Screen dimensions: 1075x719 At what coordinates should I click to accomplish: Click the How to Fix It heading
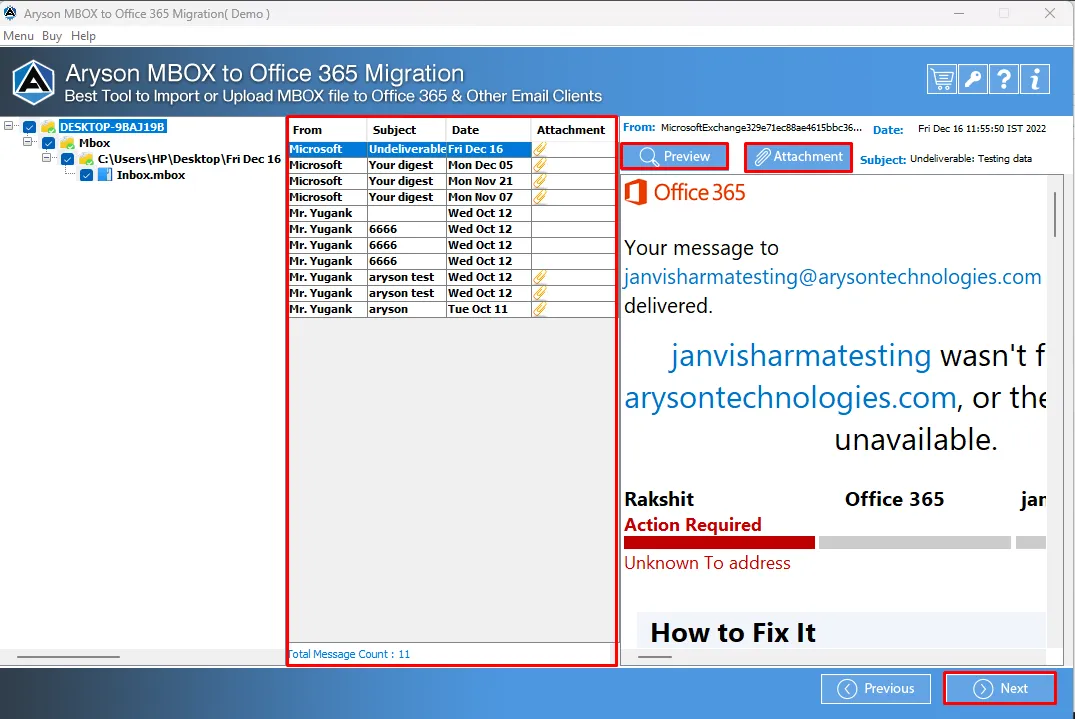tap(733, 633)
